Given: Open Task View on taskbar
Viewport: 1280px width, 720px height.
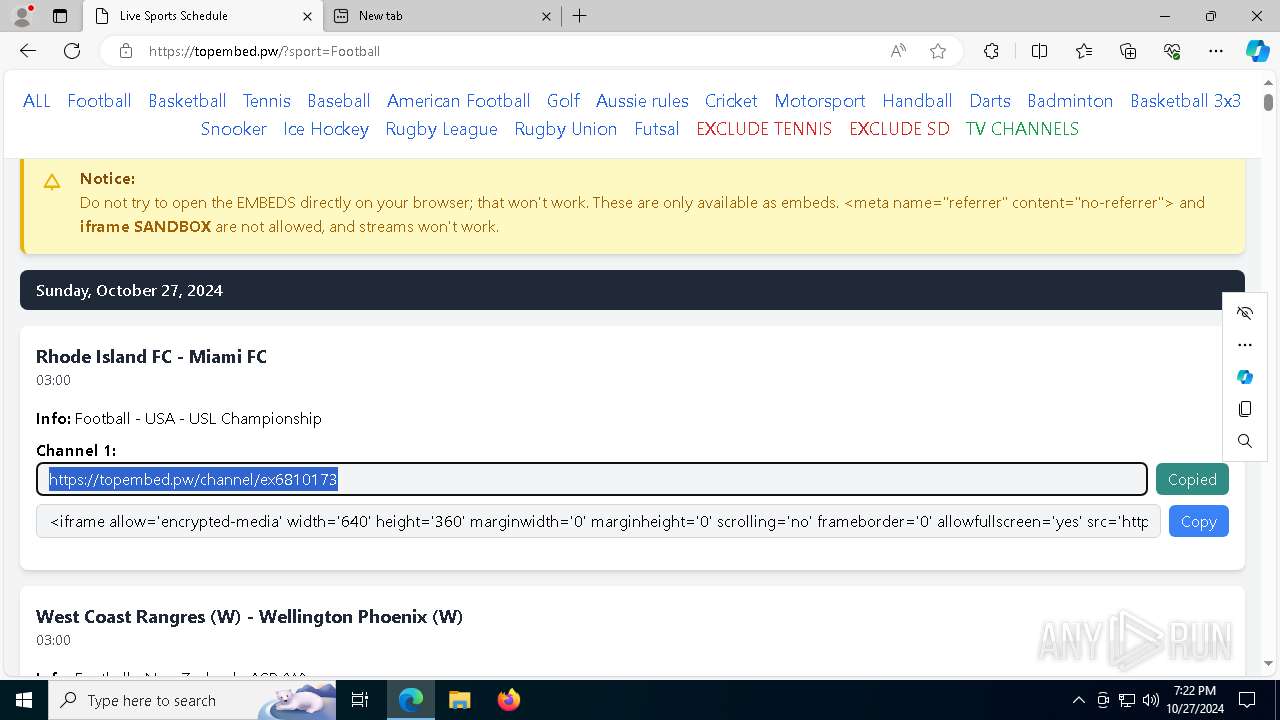Looking at the screenshot, I should pos(361,700).
